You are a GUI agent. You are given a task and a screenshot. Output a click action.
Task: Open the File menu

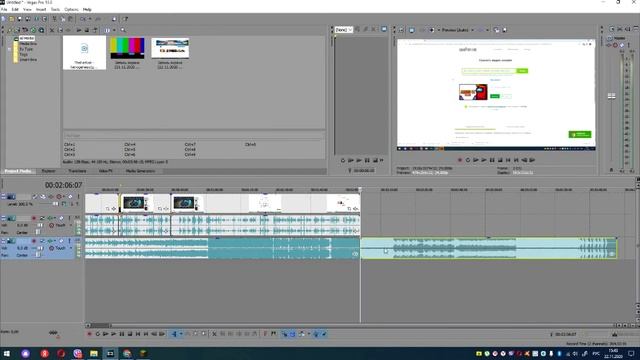(x=4, y=9)
